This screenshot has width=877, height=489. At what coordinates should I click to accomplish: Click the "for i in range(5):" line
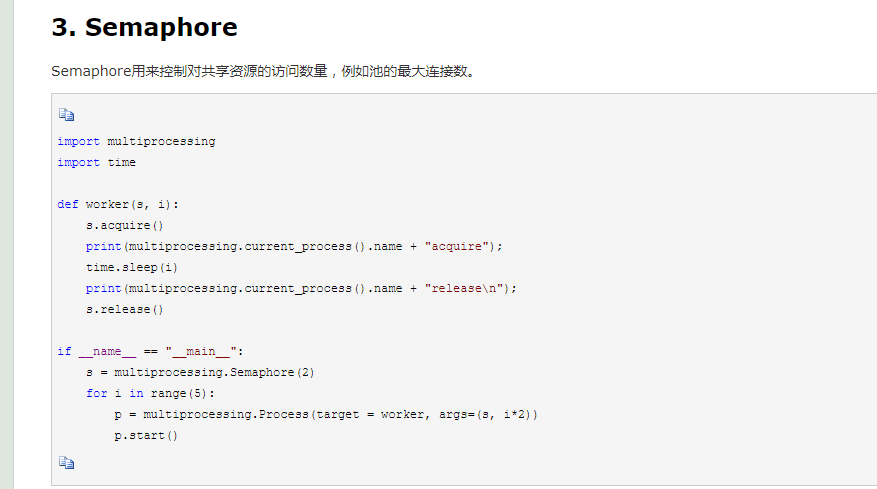(150, 394)
